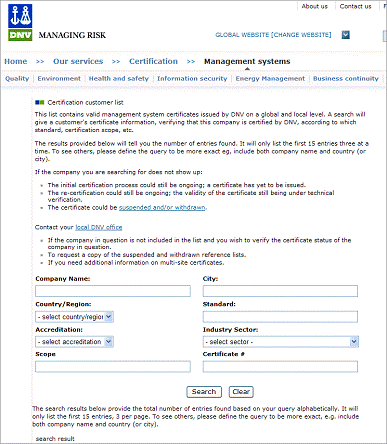Open the local DNV office link
387x444 pixels.
(x=99, y=227)
